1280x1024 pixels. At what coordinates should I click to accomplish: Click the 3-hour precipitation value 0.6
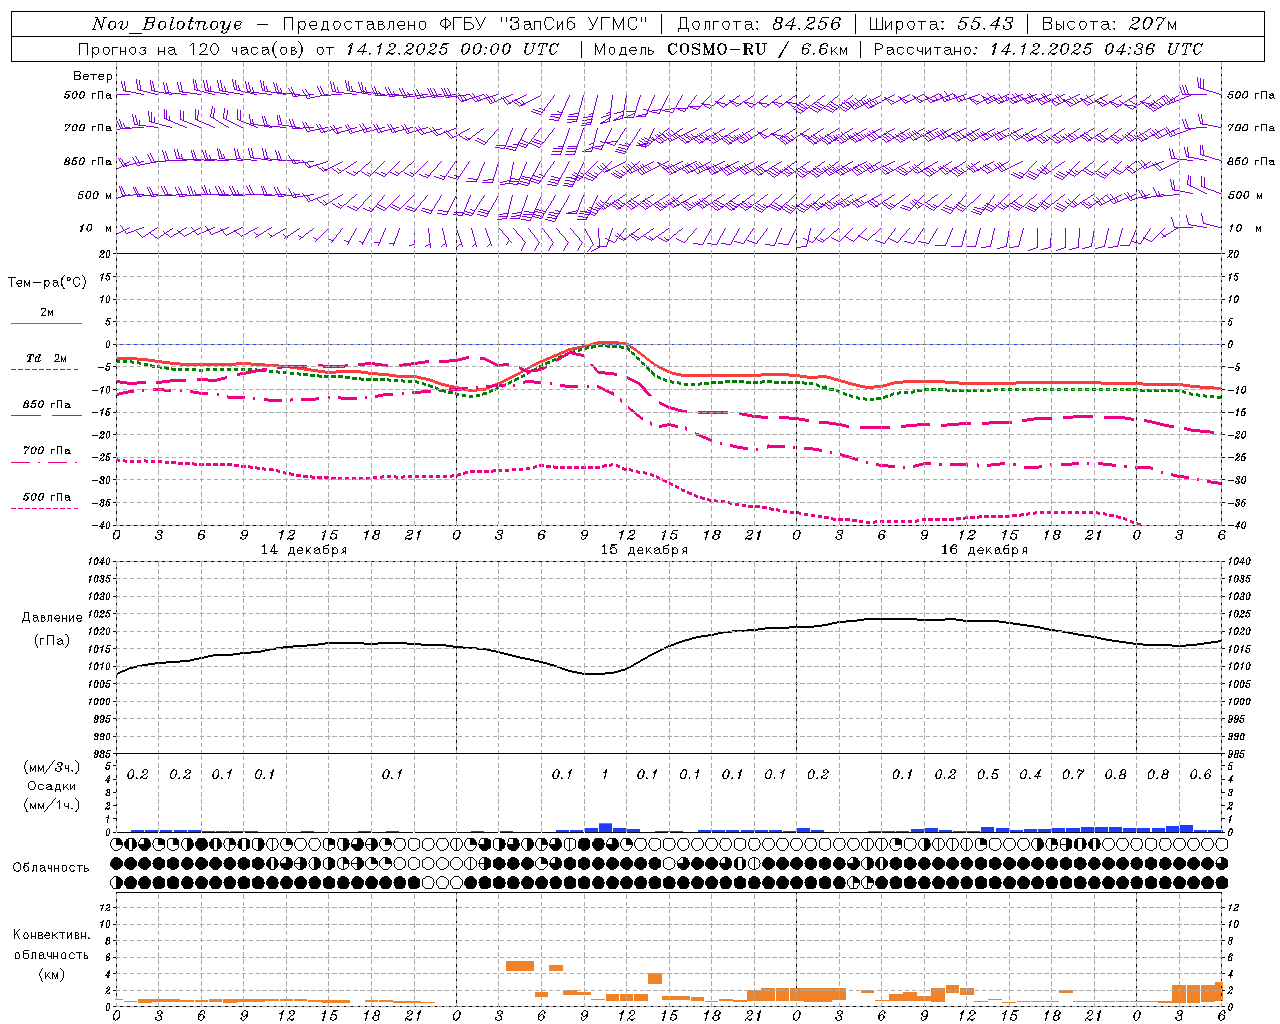(x=1200, y=774)
